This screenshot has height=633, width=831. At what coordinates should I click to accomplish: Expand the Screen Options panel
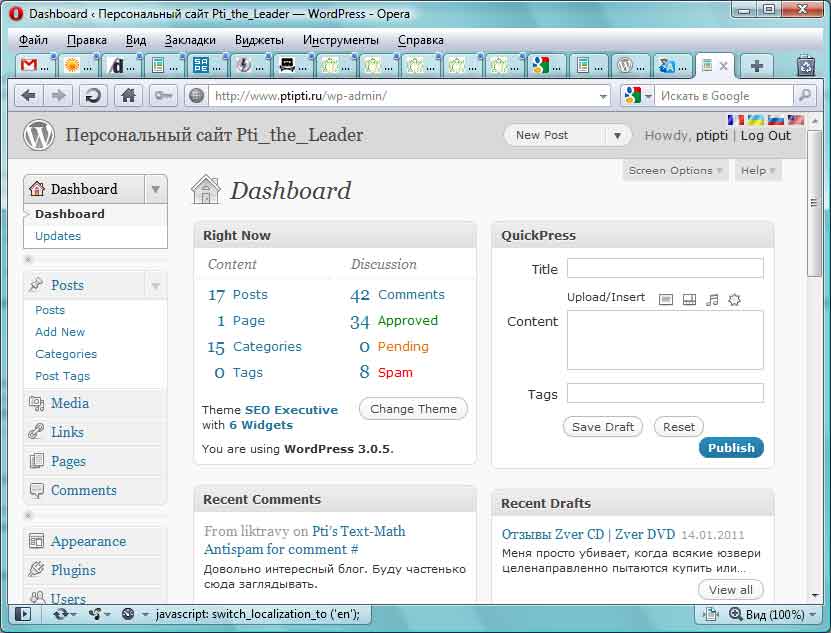coord(675,171)
